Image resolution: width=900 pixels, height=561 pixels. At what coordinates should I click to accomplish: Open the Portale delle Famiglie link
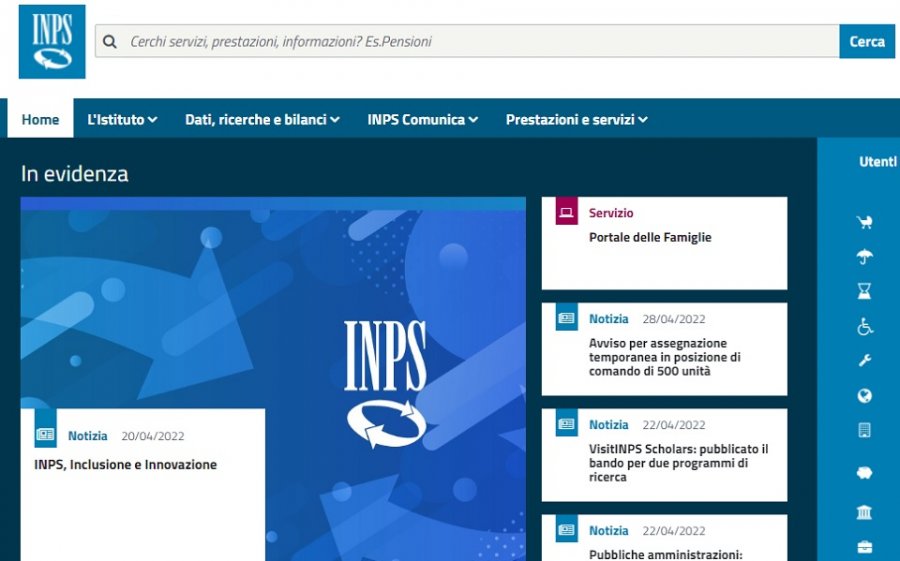650,237
